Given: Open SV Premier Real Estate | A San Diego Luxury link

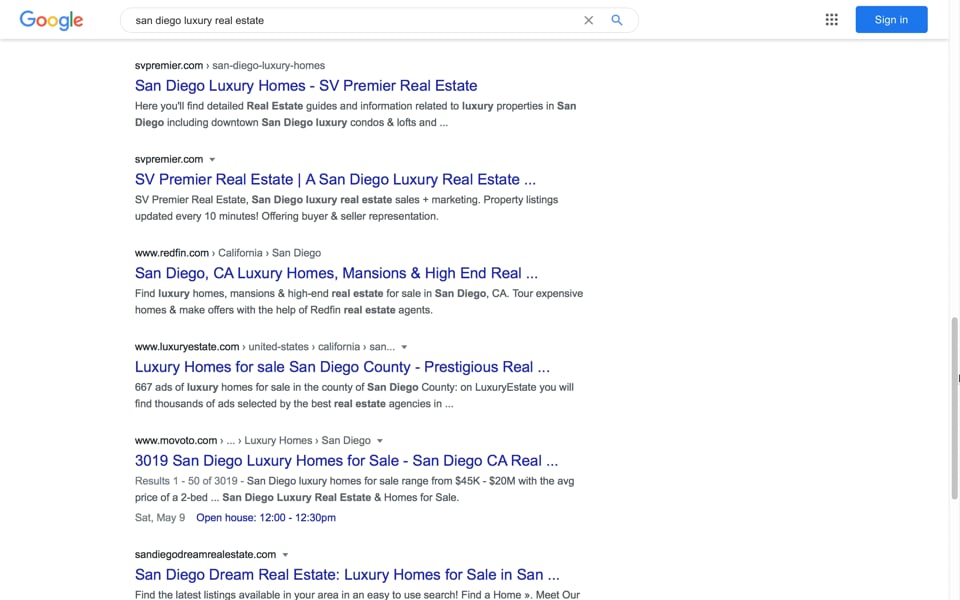Looking at the screenshot, I should (x=335, y=179).
